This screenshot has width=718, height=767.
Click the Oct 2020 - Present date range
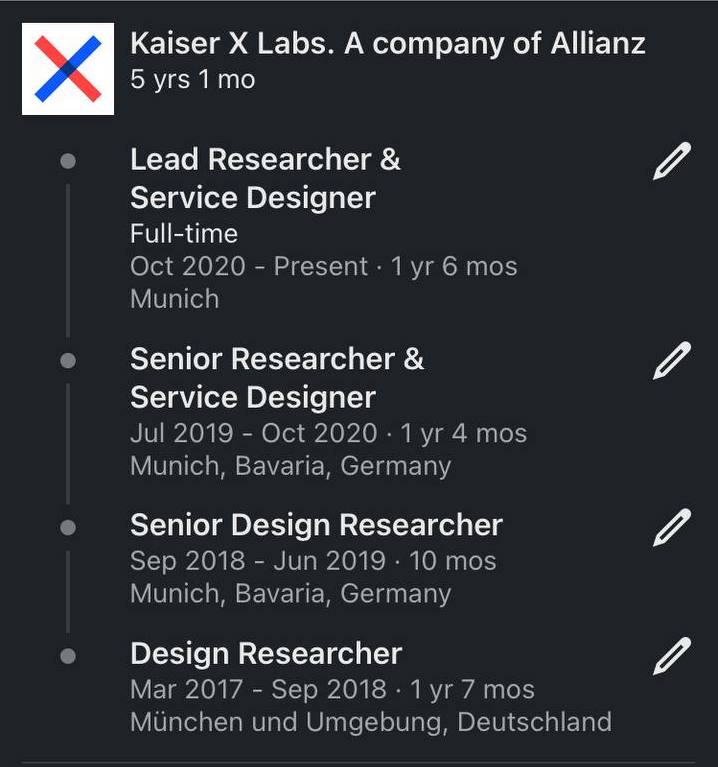click(249, 266)
